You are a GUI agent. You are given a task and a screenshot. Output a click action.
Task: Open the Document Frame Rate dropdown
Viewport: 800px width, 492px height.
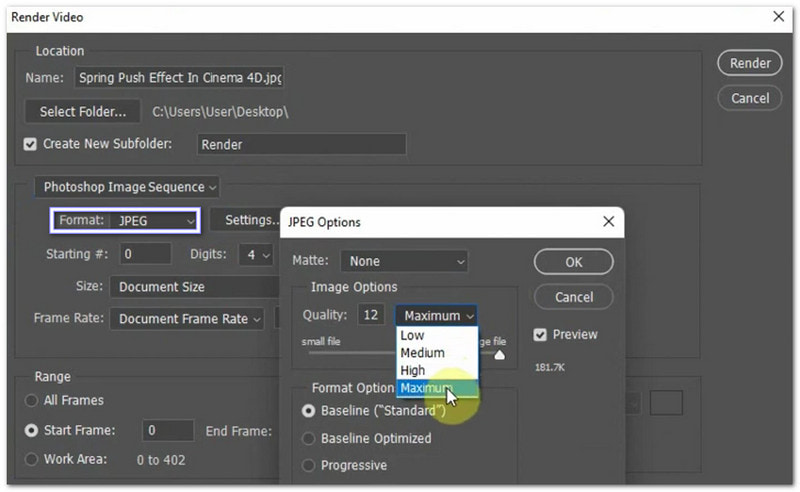click(190, 319)
